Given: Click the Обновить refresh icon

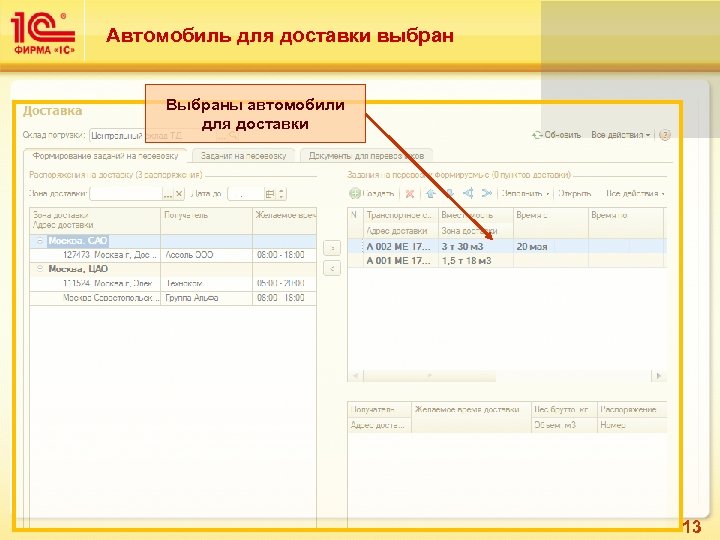Looking at the screenshot, I should pos(537,135).
